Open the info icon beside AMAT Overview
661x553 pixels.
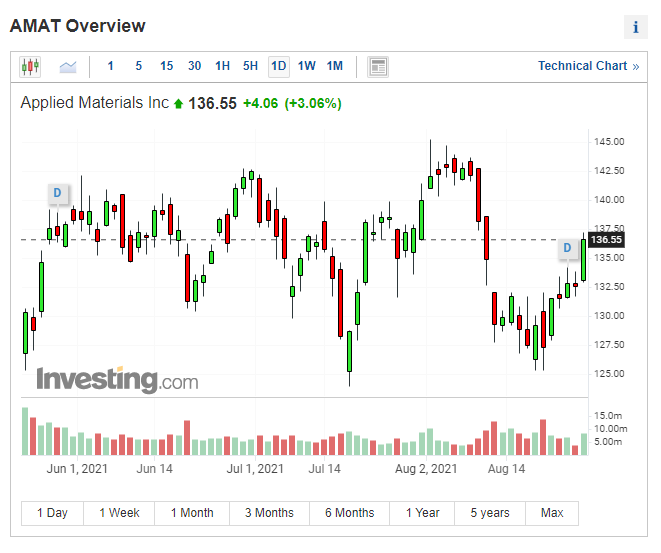pos(636,27)
